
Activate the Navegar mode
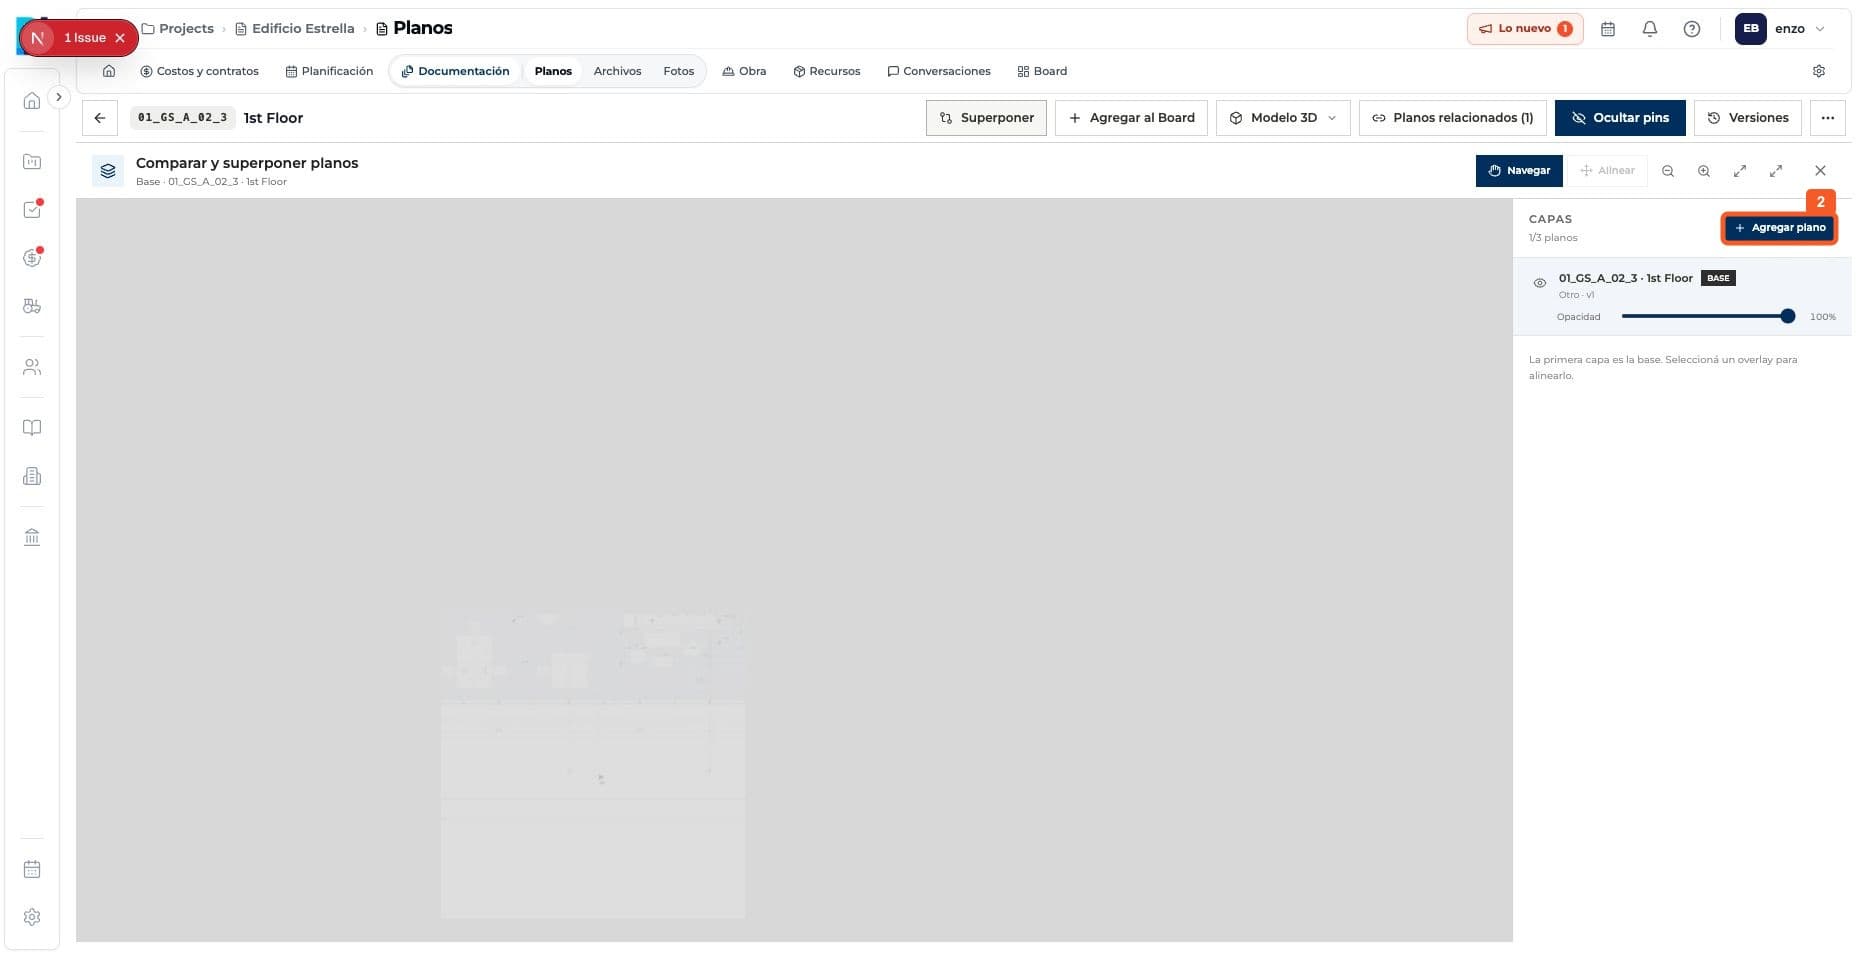pos(1519,171)
